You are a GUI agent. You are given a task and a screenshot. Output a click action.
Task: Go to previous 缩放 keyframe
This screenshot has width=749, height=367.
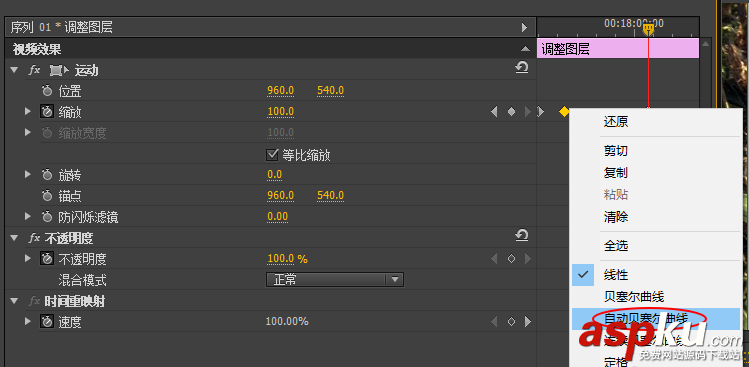coord(494,112)
